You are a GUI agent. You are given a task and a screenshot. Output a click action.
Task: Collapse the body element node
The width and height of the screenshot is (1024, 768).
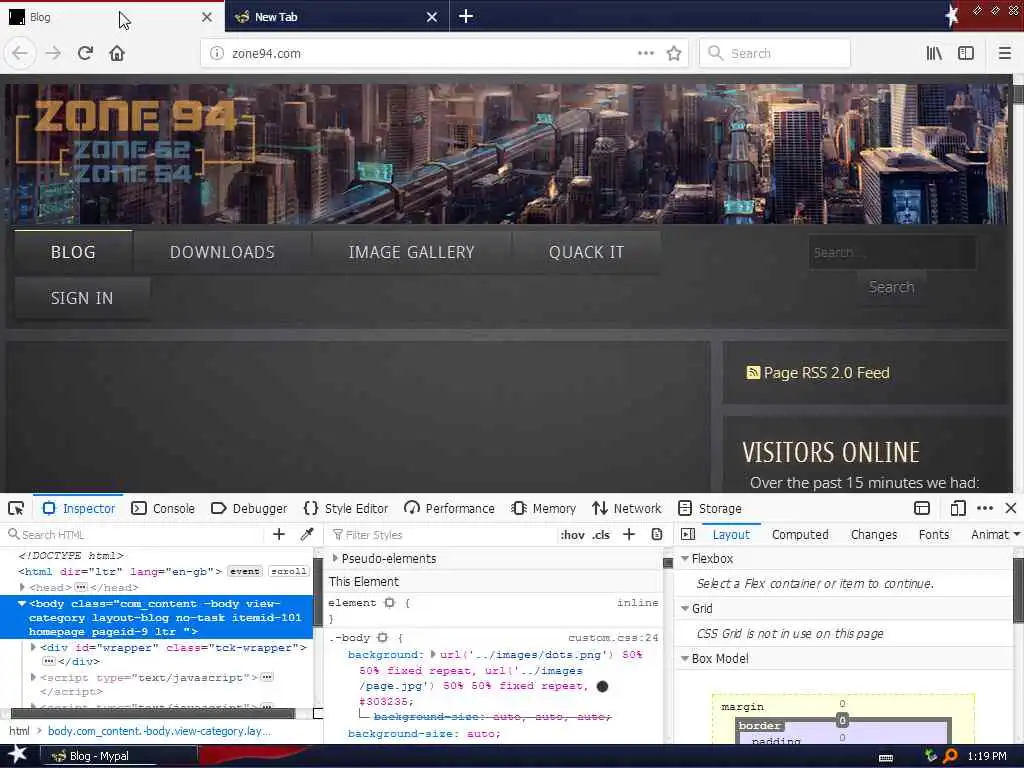pyautogui.click(x=22, y=603)
